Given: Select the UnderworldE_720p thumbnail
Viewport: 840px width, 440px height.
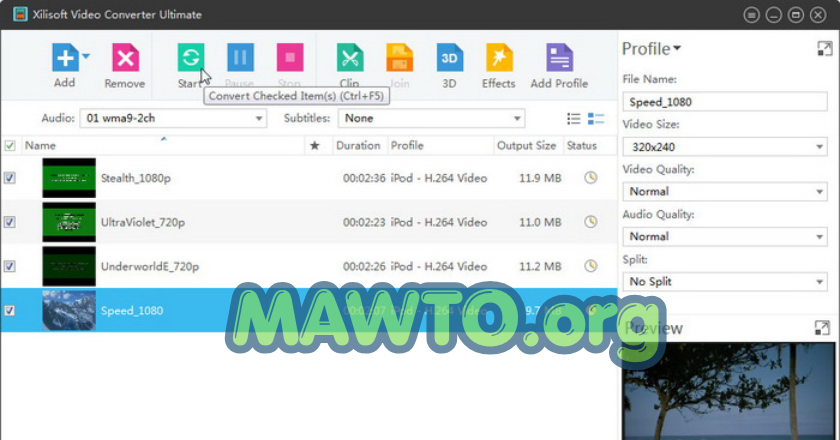Looking at the screenshot, I should coord(69,266).
